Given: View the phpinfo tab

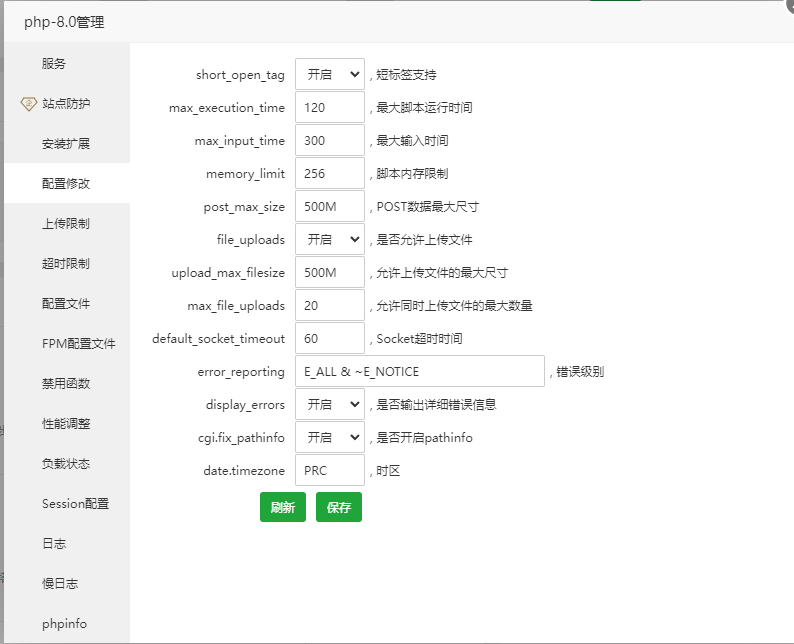Looking at the screenshot, I should pos(64,624).
